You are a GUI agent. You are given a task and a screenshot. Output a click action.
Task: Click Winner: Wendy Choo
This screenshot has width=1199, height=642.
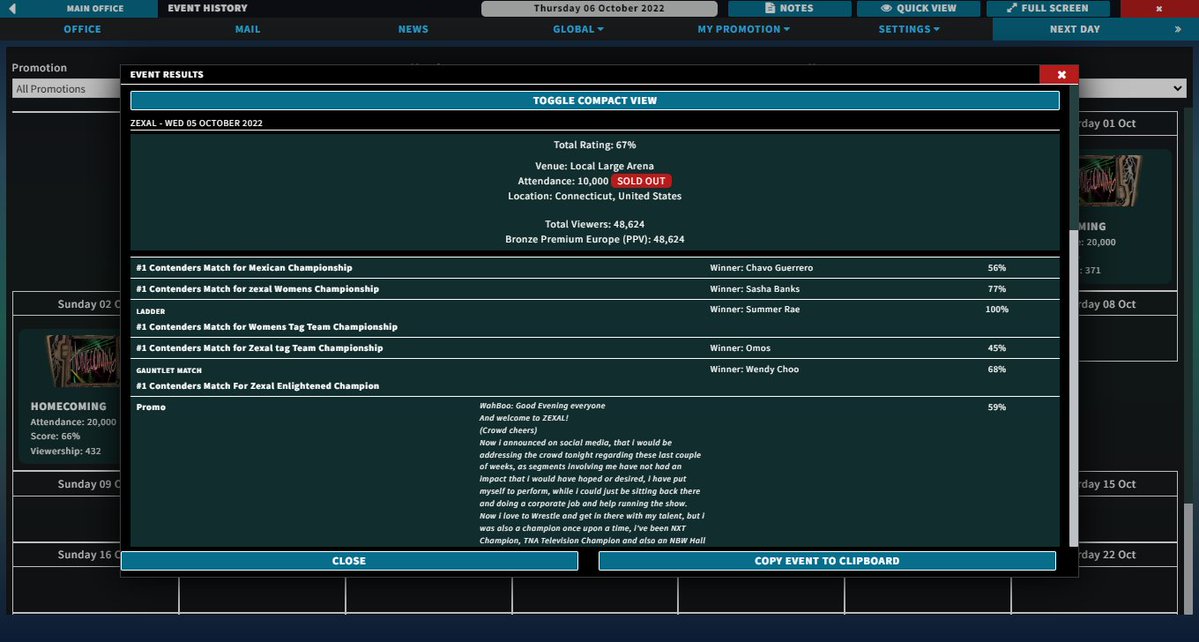(x=754, y=368)
